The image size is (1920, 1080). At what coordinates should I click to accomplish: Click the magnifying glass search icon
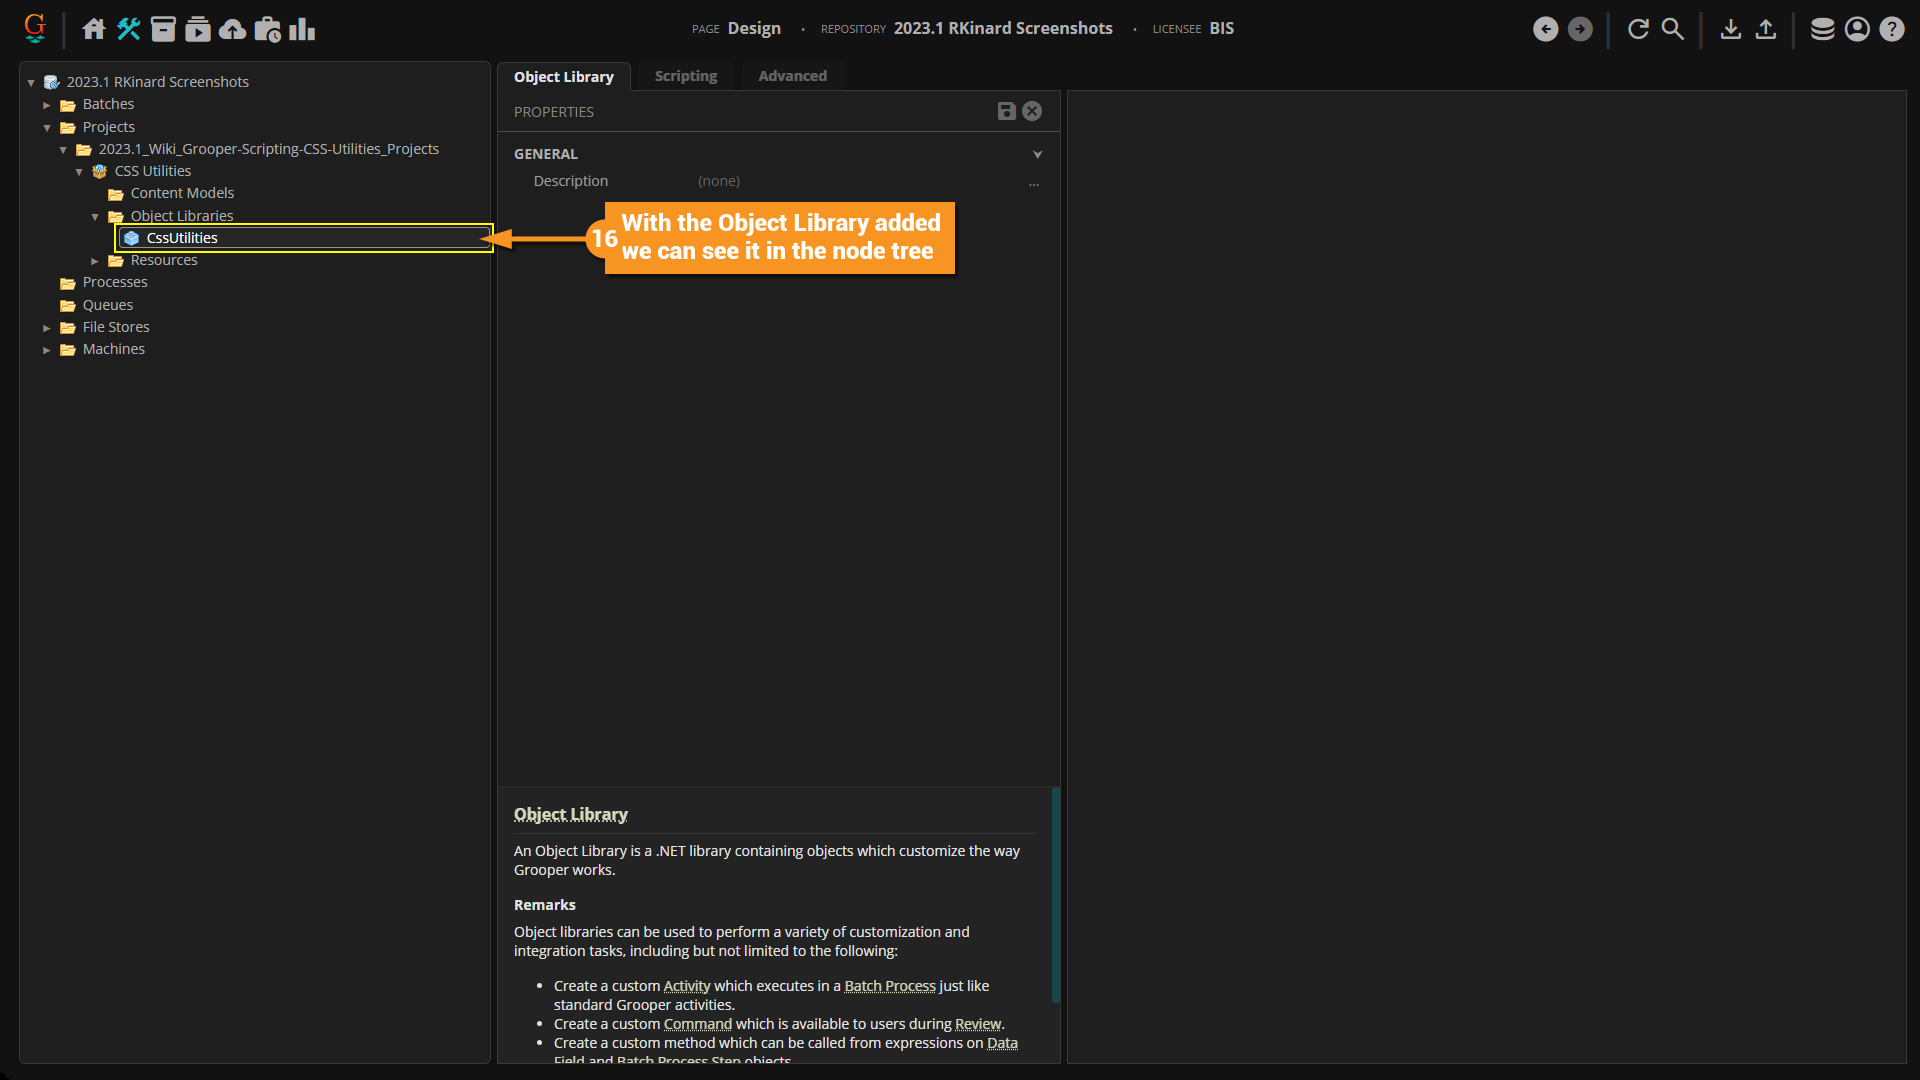click(x=1673, y=29)
